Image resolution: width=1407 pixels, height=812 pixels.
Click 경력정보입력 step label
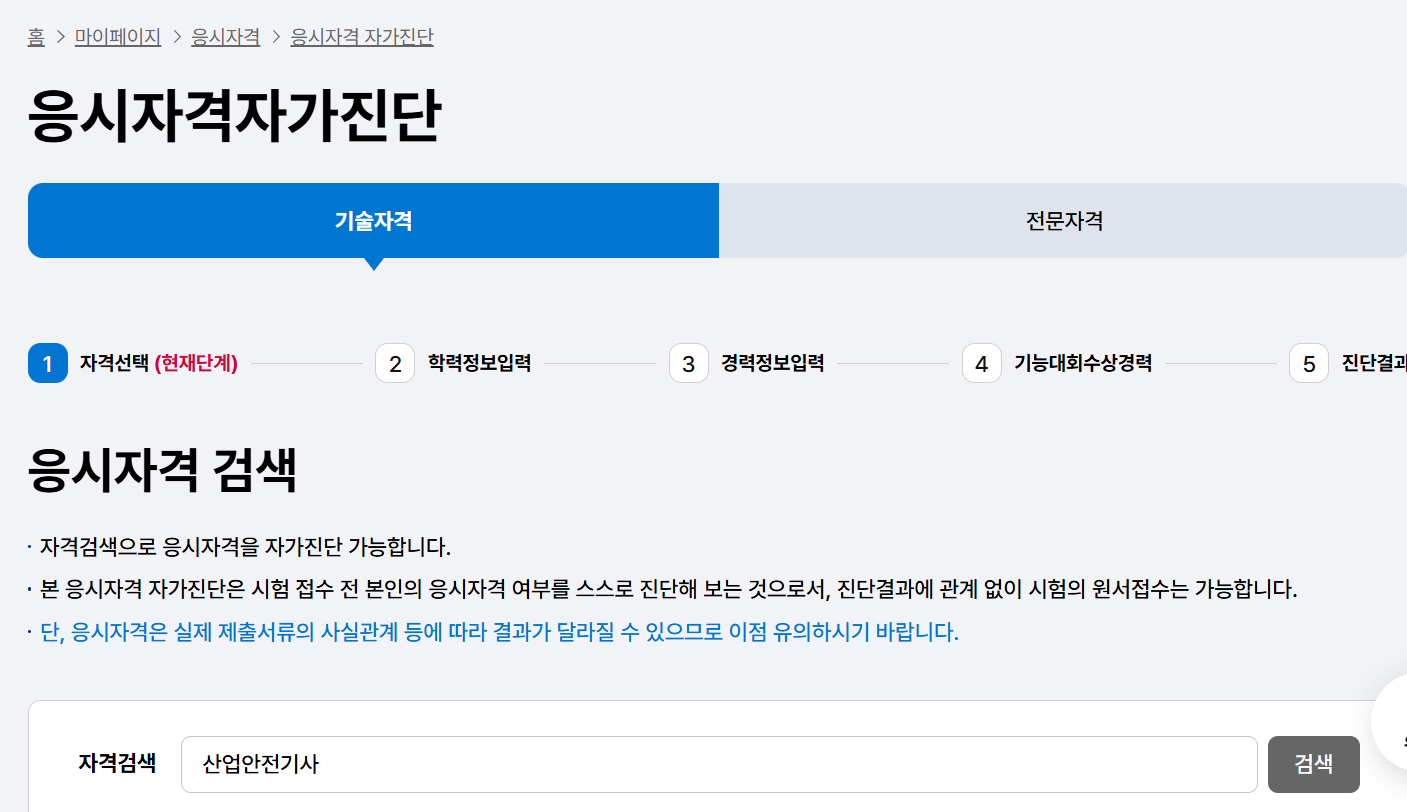(x=773, y=363)
